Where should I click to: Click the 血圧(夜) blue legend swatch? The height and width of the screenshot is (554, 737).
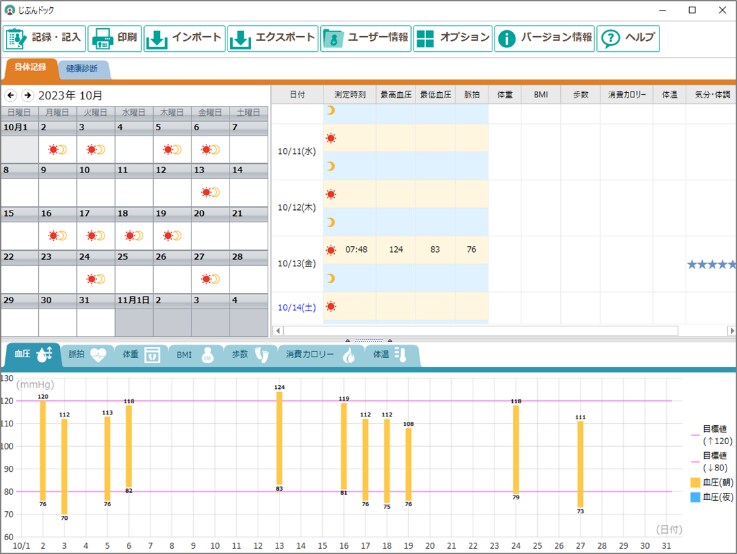pos(695,497)
